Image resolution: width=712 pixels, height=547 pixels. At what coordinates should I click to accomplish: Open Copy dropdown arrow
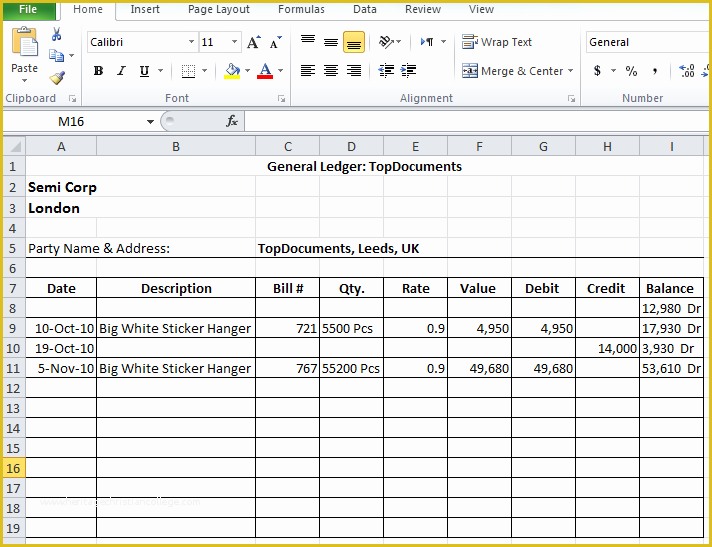[72, 56]
